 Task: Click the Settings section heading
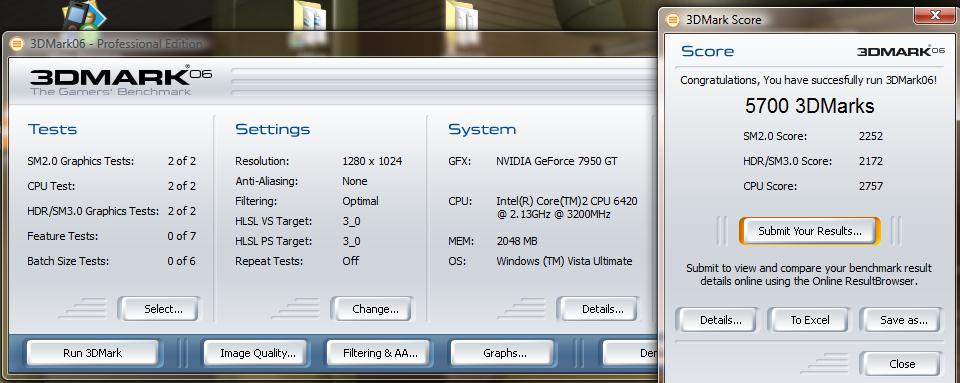click(272, 129)
